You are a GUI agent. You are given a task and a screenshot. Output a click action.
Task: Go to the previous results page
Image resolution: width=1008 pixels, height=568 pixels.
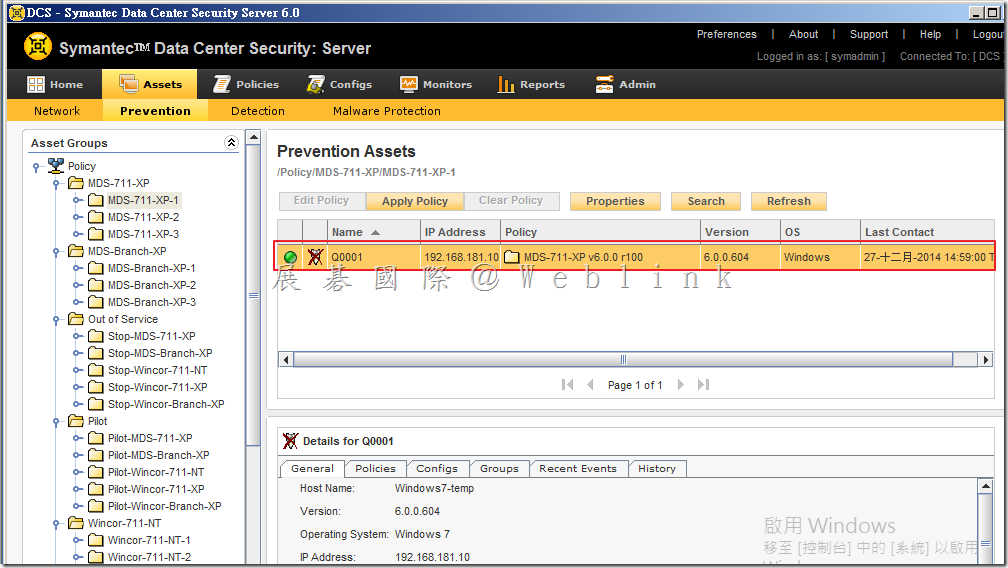(590, 384)
